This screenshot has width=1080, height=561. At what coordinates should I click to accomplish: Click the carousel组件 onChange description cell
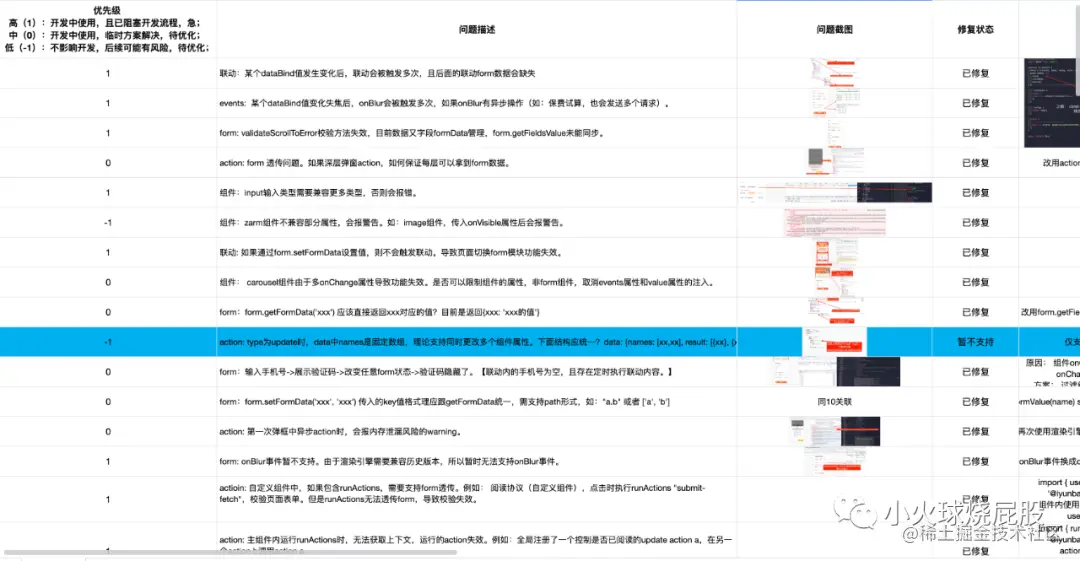coord(477,282)
